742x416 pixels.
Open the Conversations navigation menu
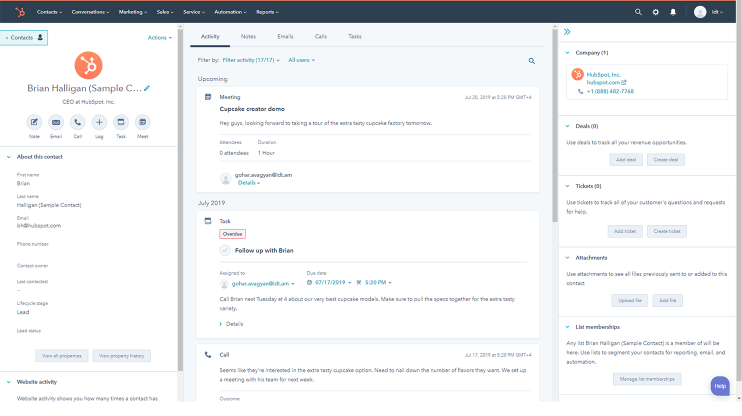click(90, 12)
